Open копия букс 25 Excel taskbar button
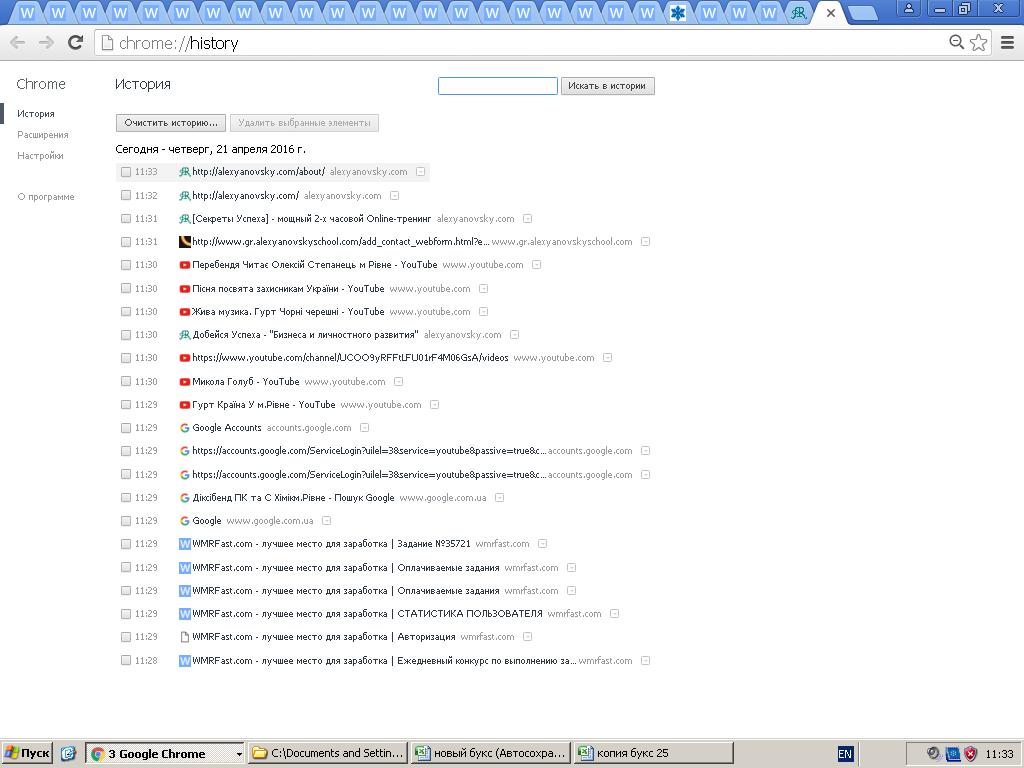The height and width of the screenshot is (768, 1024). [654, 753]
